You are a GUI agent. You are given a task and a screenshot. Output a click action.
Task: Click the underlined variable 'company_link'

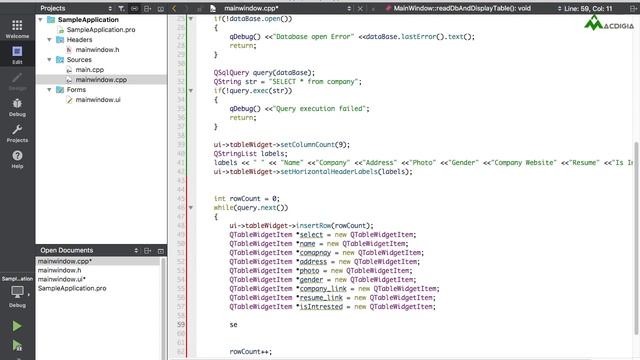click(323, 289)
